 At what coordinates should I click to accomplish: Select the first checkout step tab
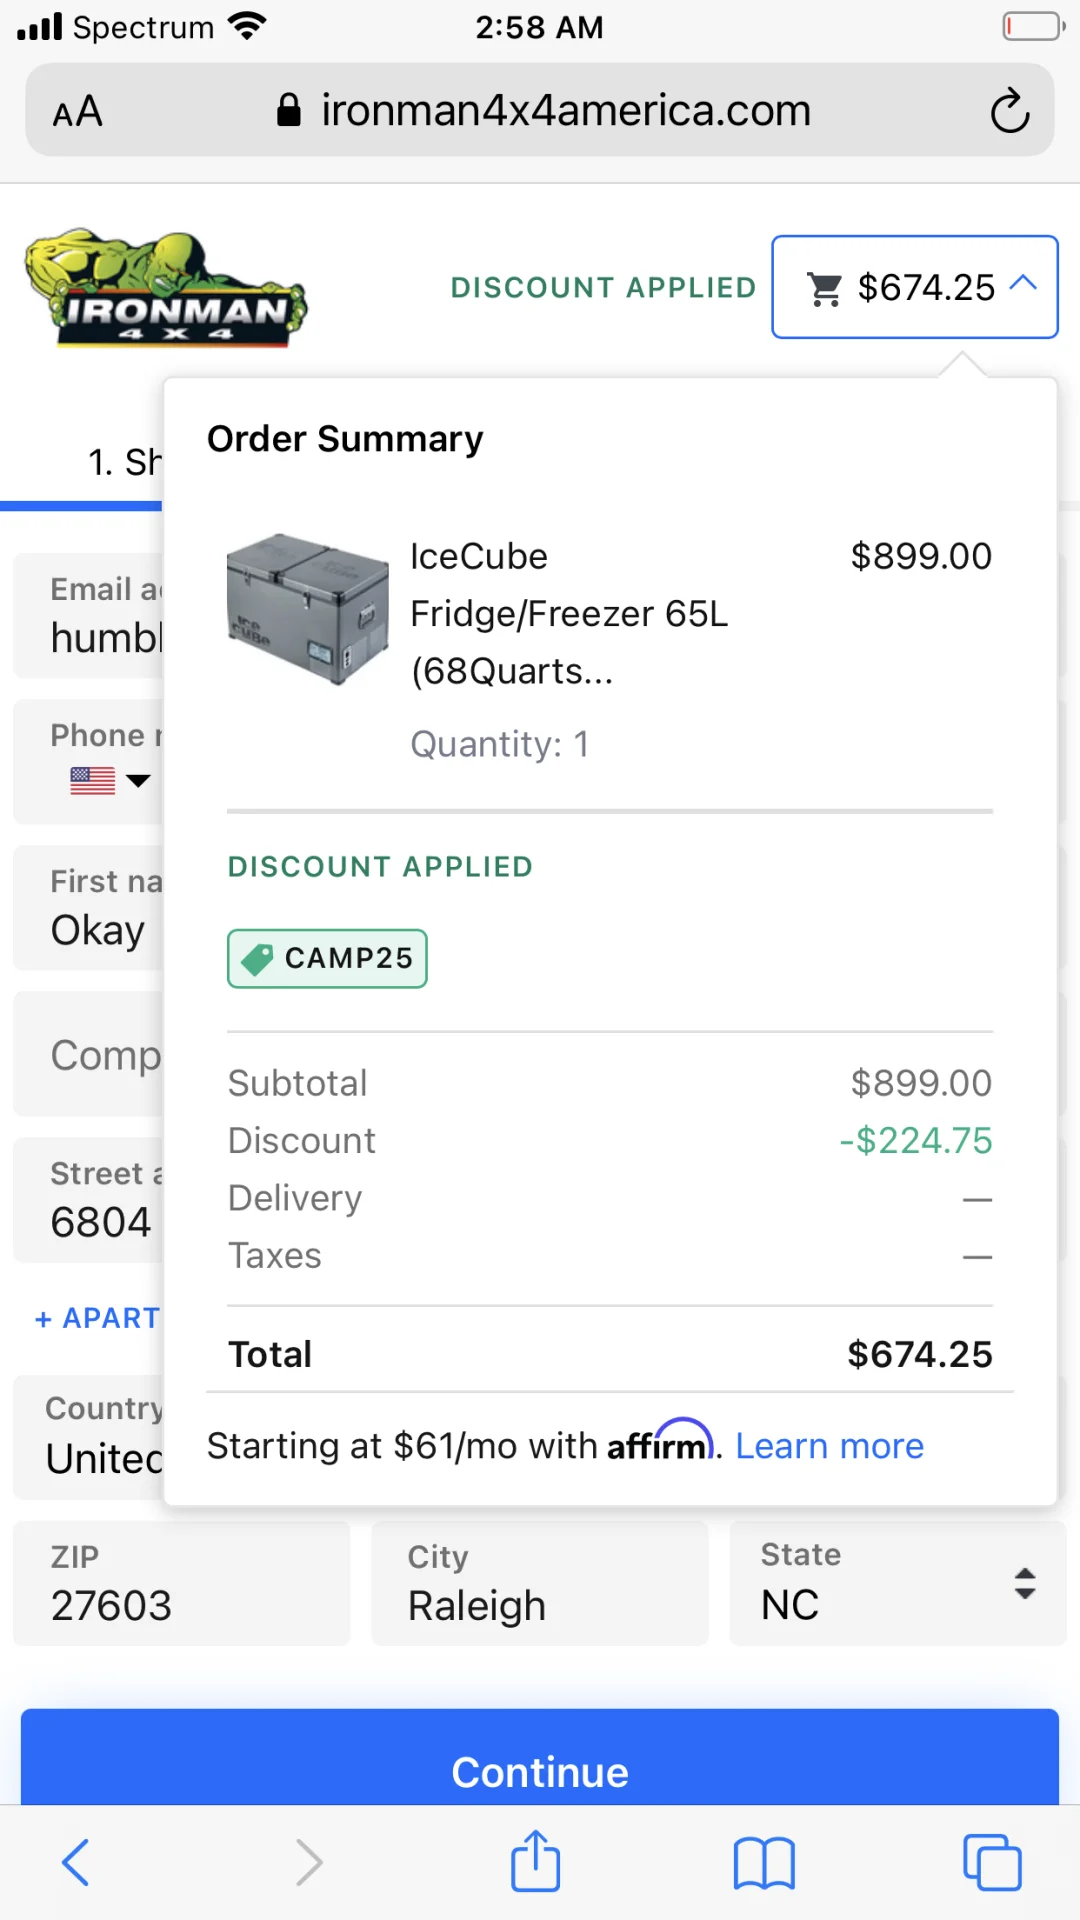coord(122,462)
